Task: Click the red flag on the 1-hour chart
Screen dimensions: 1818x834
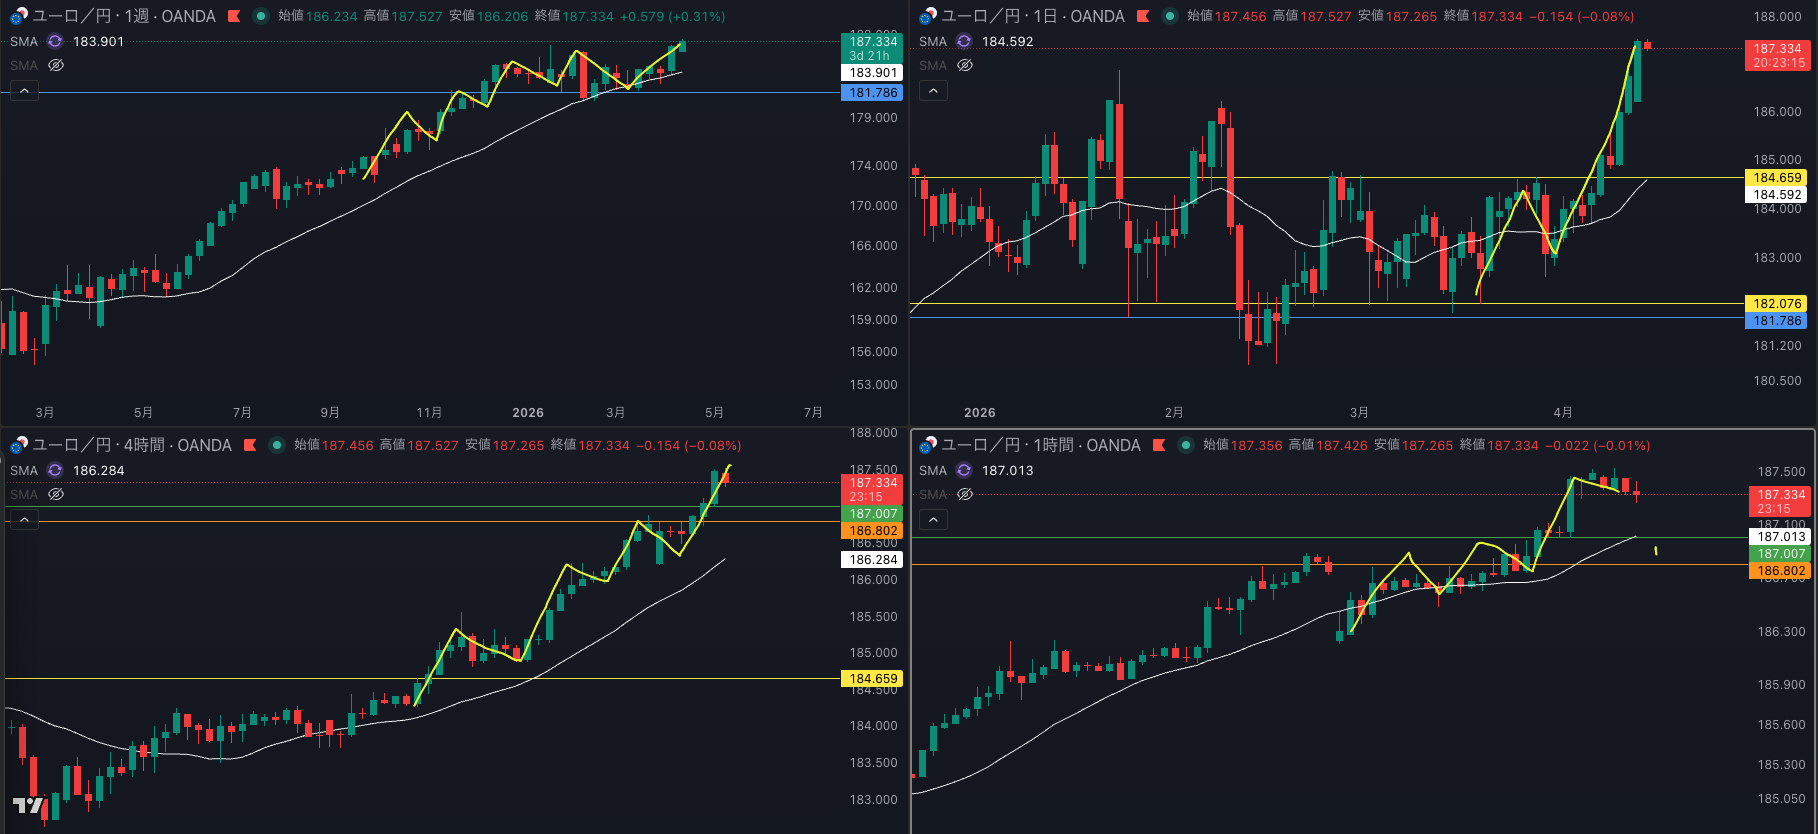Action: click(1159, 445)
